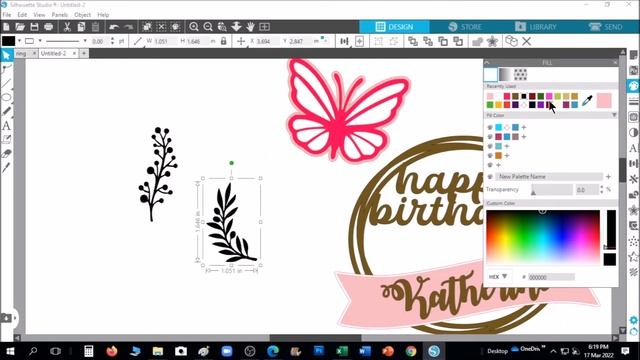640x360 pixels.
Task: Pick a color with the eyedropper icon
Action: 587,100
